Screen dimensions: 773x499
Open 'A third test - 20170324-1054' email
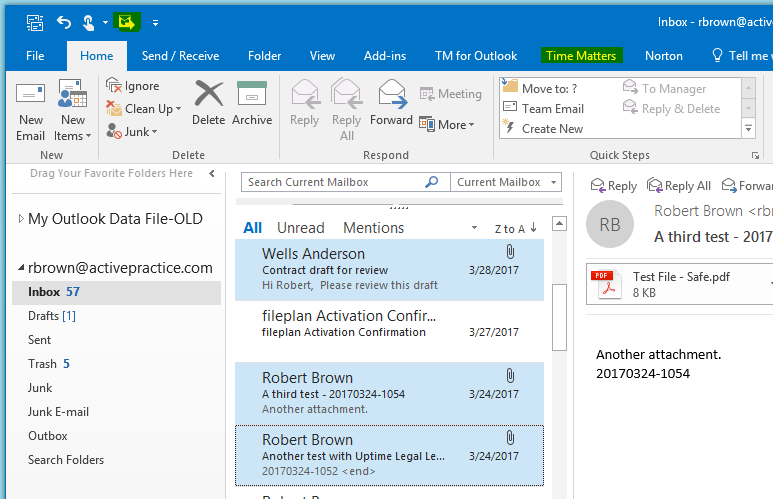[x=389, y=393]
